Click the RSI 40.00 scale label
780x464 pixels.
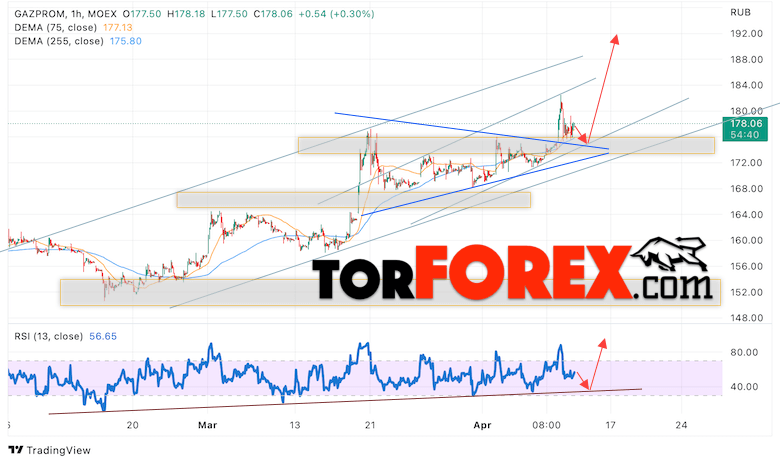pos(744,386)
